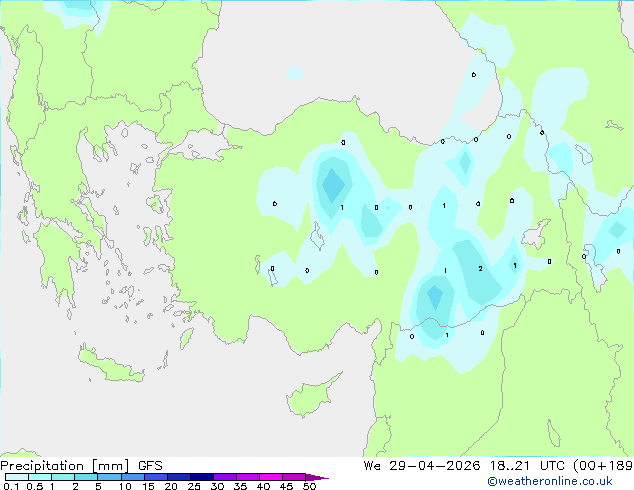
Task: Click the legend label '50'
Action: point(309,486)
